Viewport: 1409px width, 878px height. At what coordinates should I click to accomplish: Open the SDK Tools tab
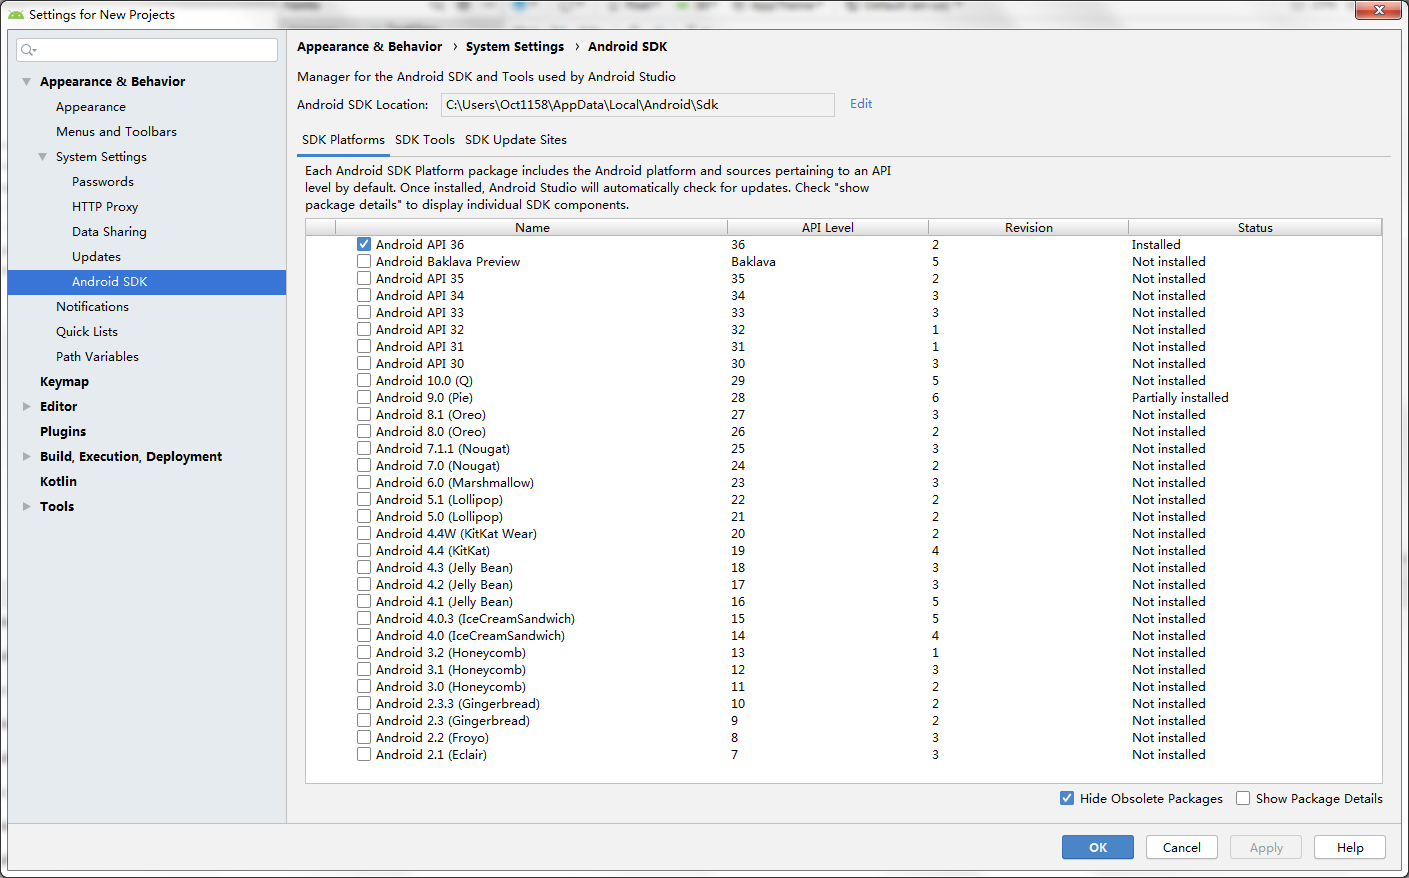point(425,140)
